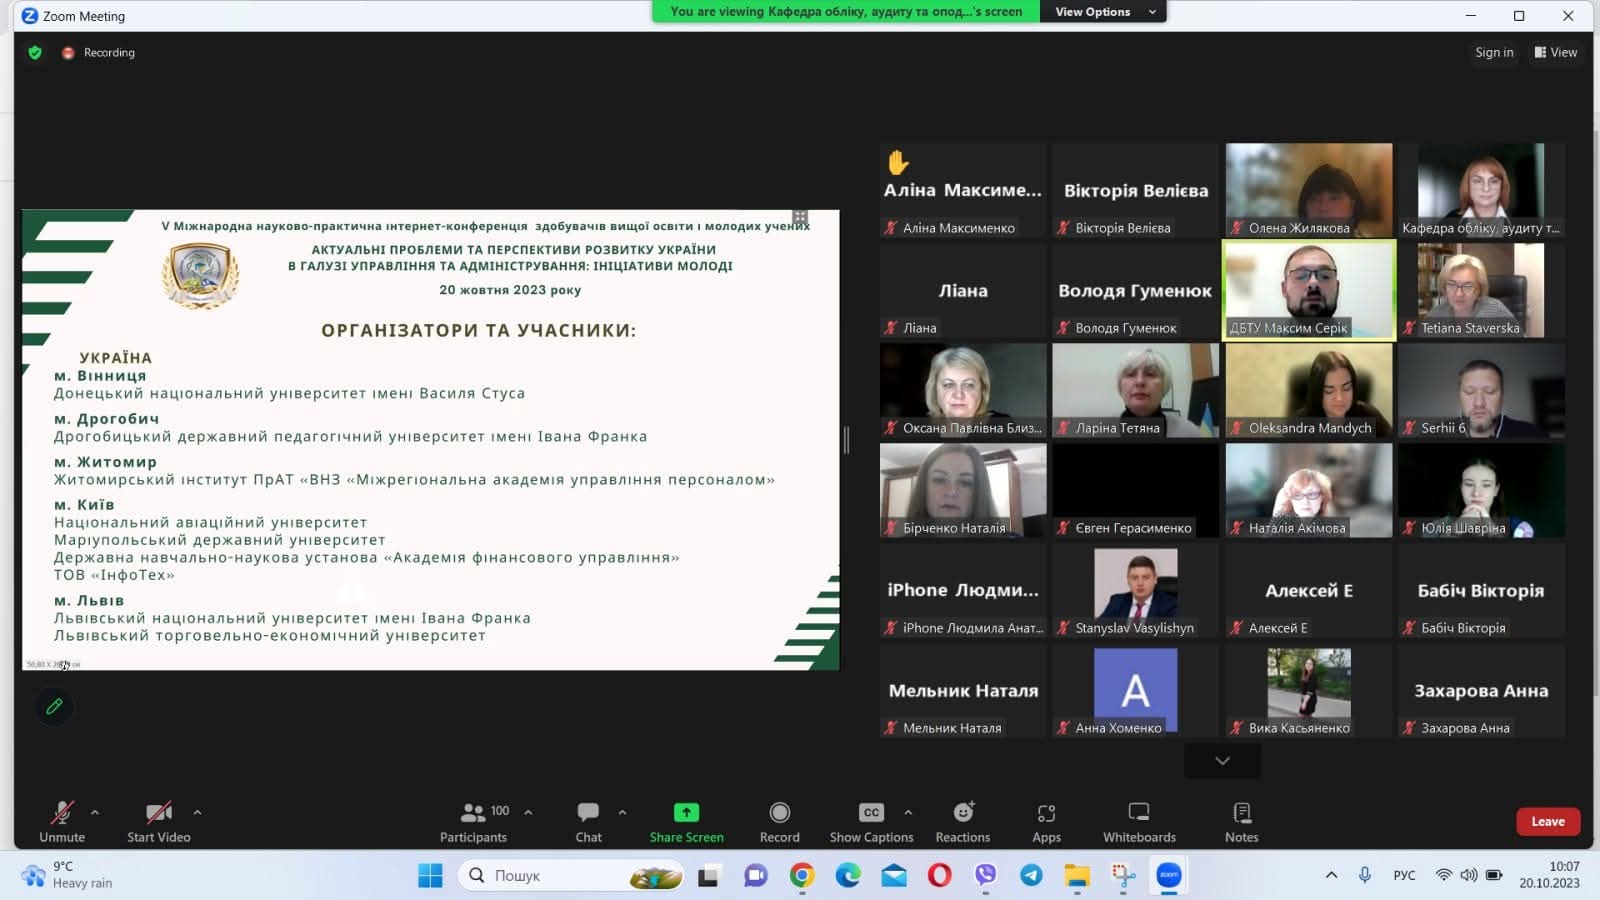Select ДБТУ Максим Серік video thumbnail

(1309, 290)
